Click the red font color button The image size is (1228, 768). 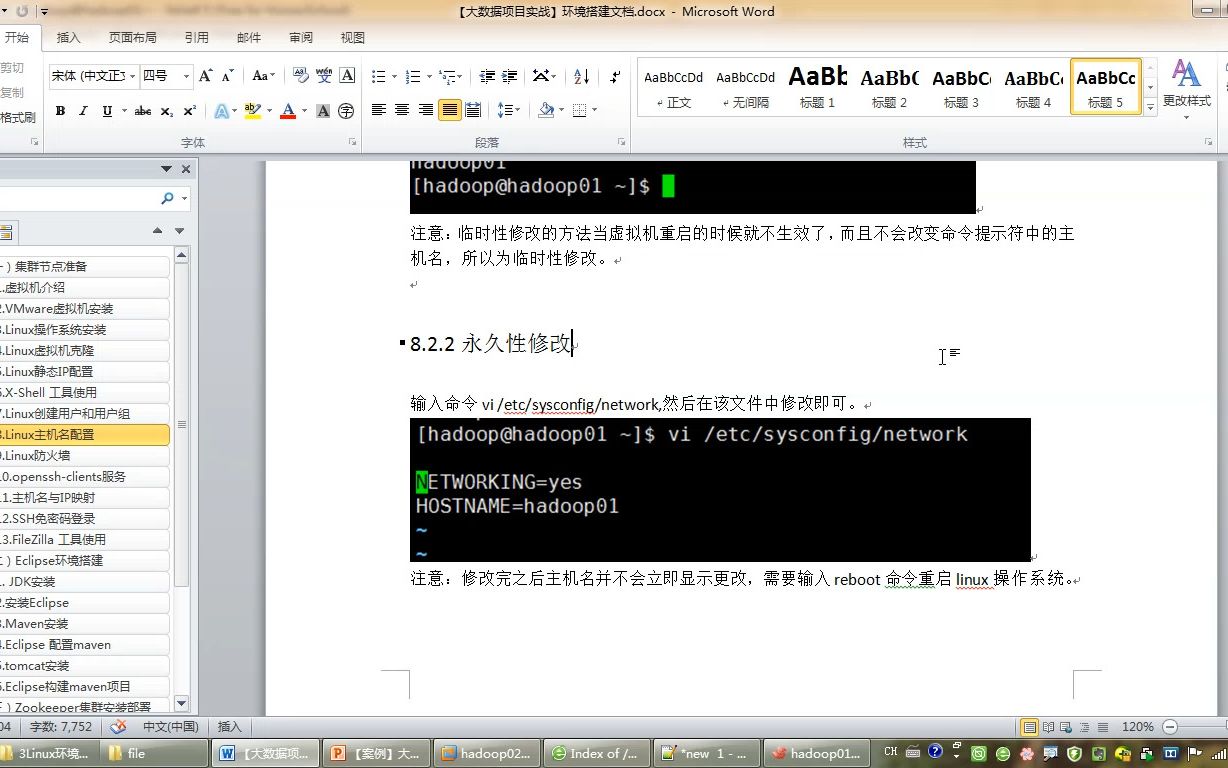click(288, 111)
